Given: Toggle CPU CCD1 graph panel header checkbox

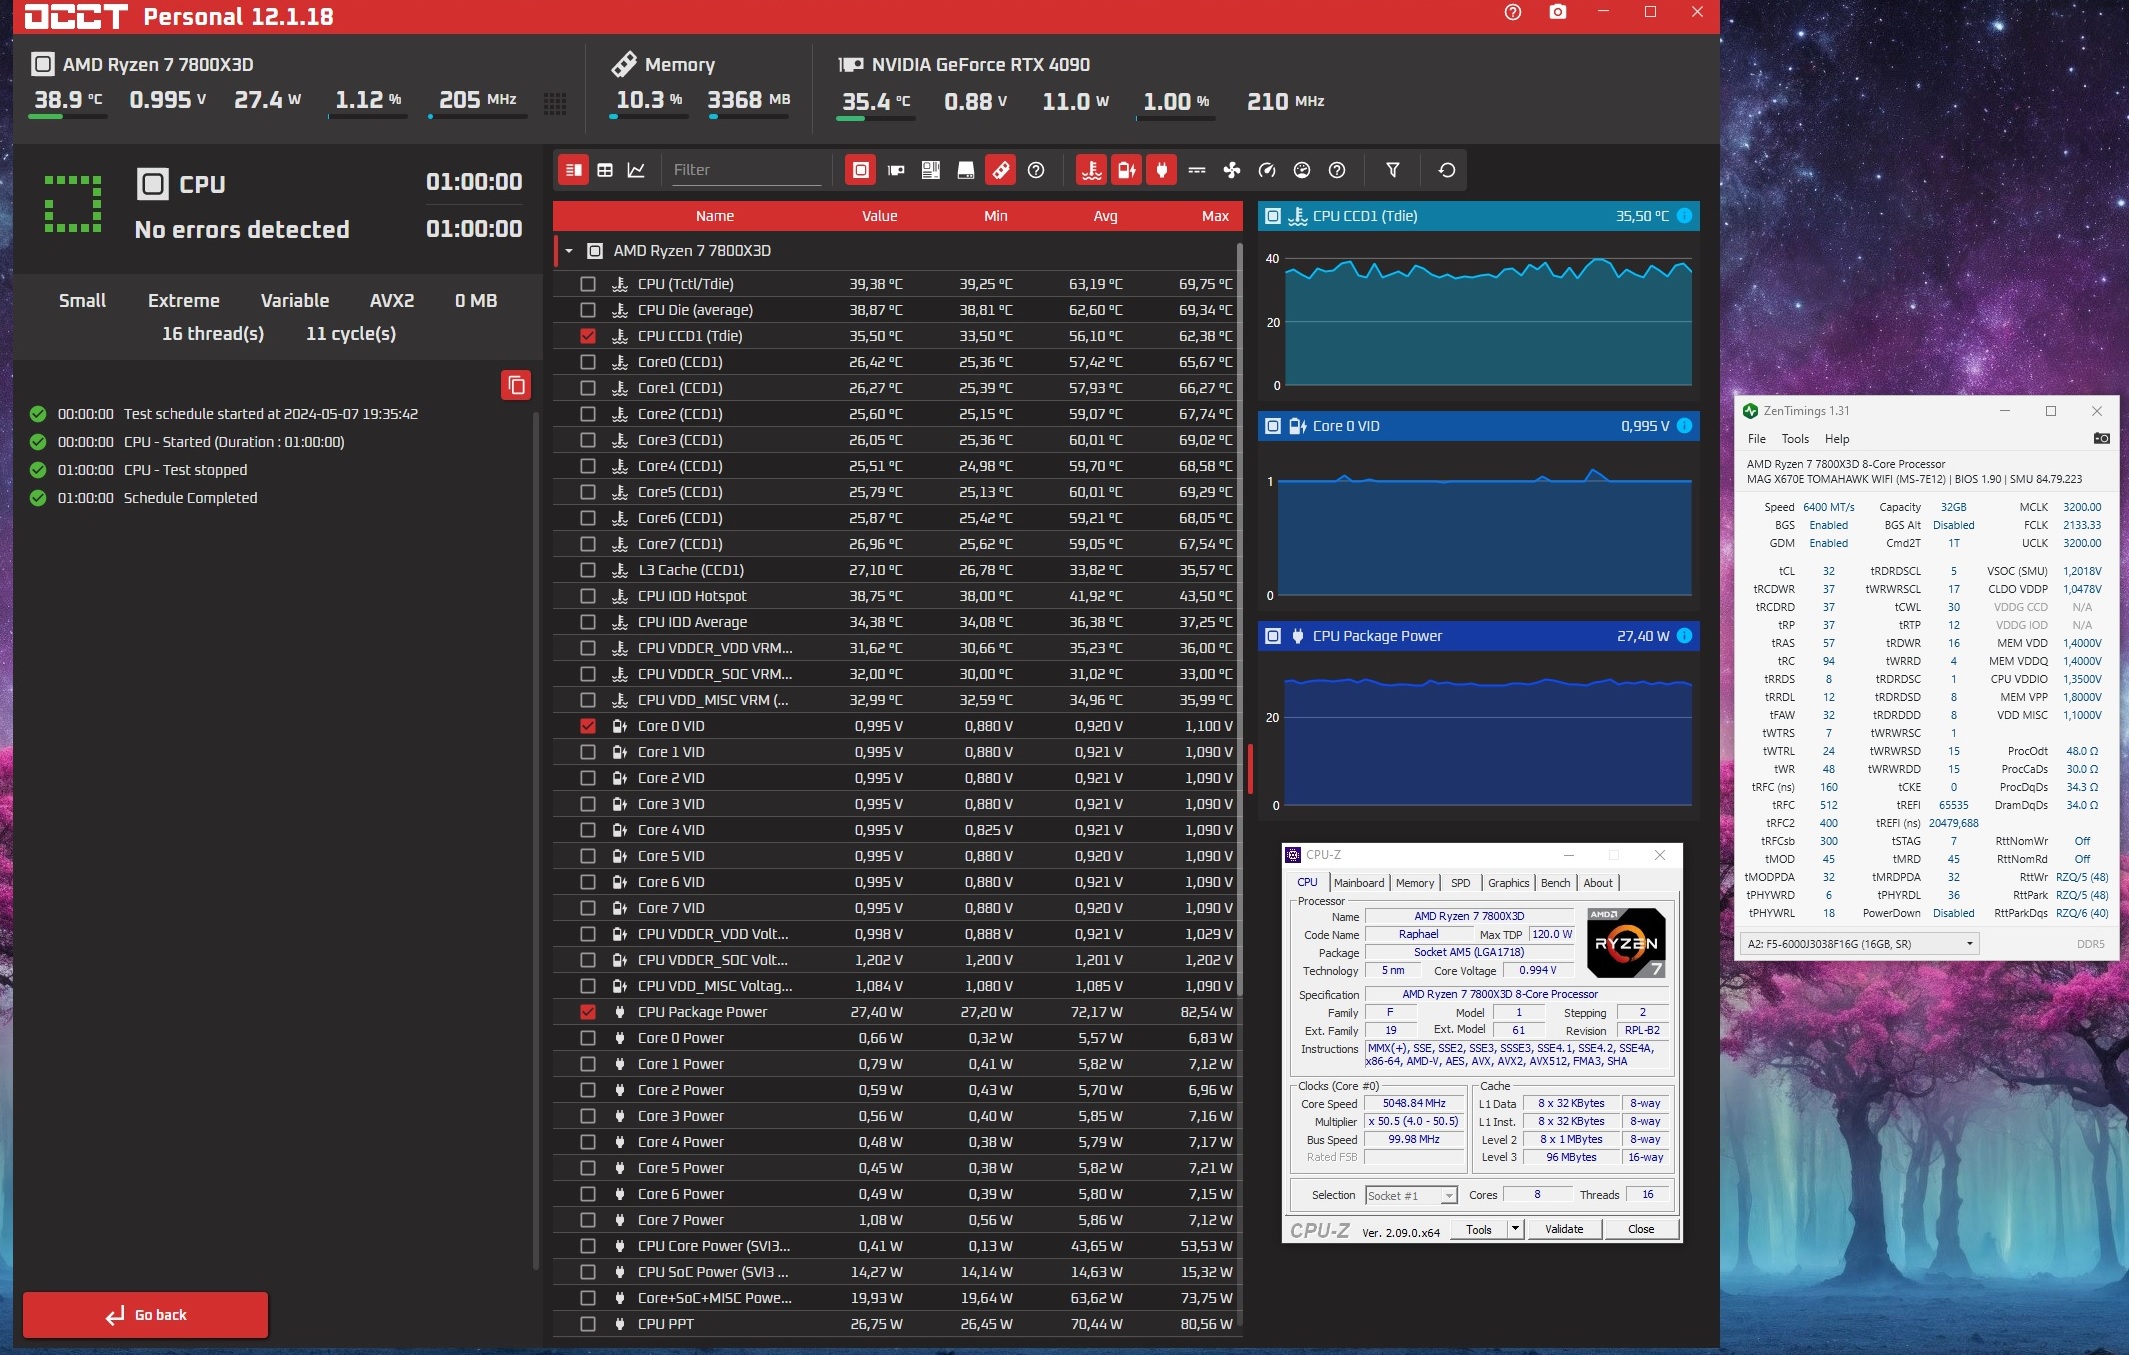Looking at the screenshot, I should pos(1273,216).
